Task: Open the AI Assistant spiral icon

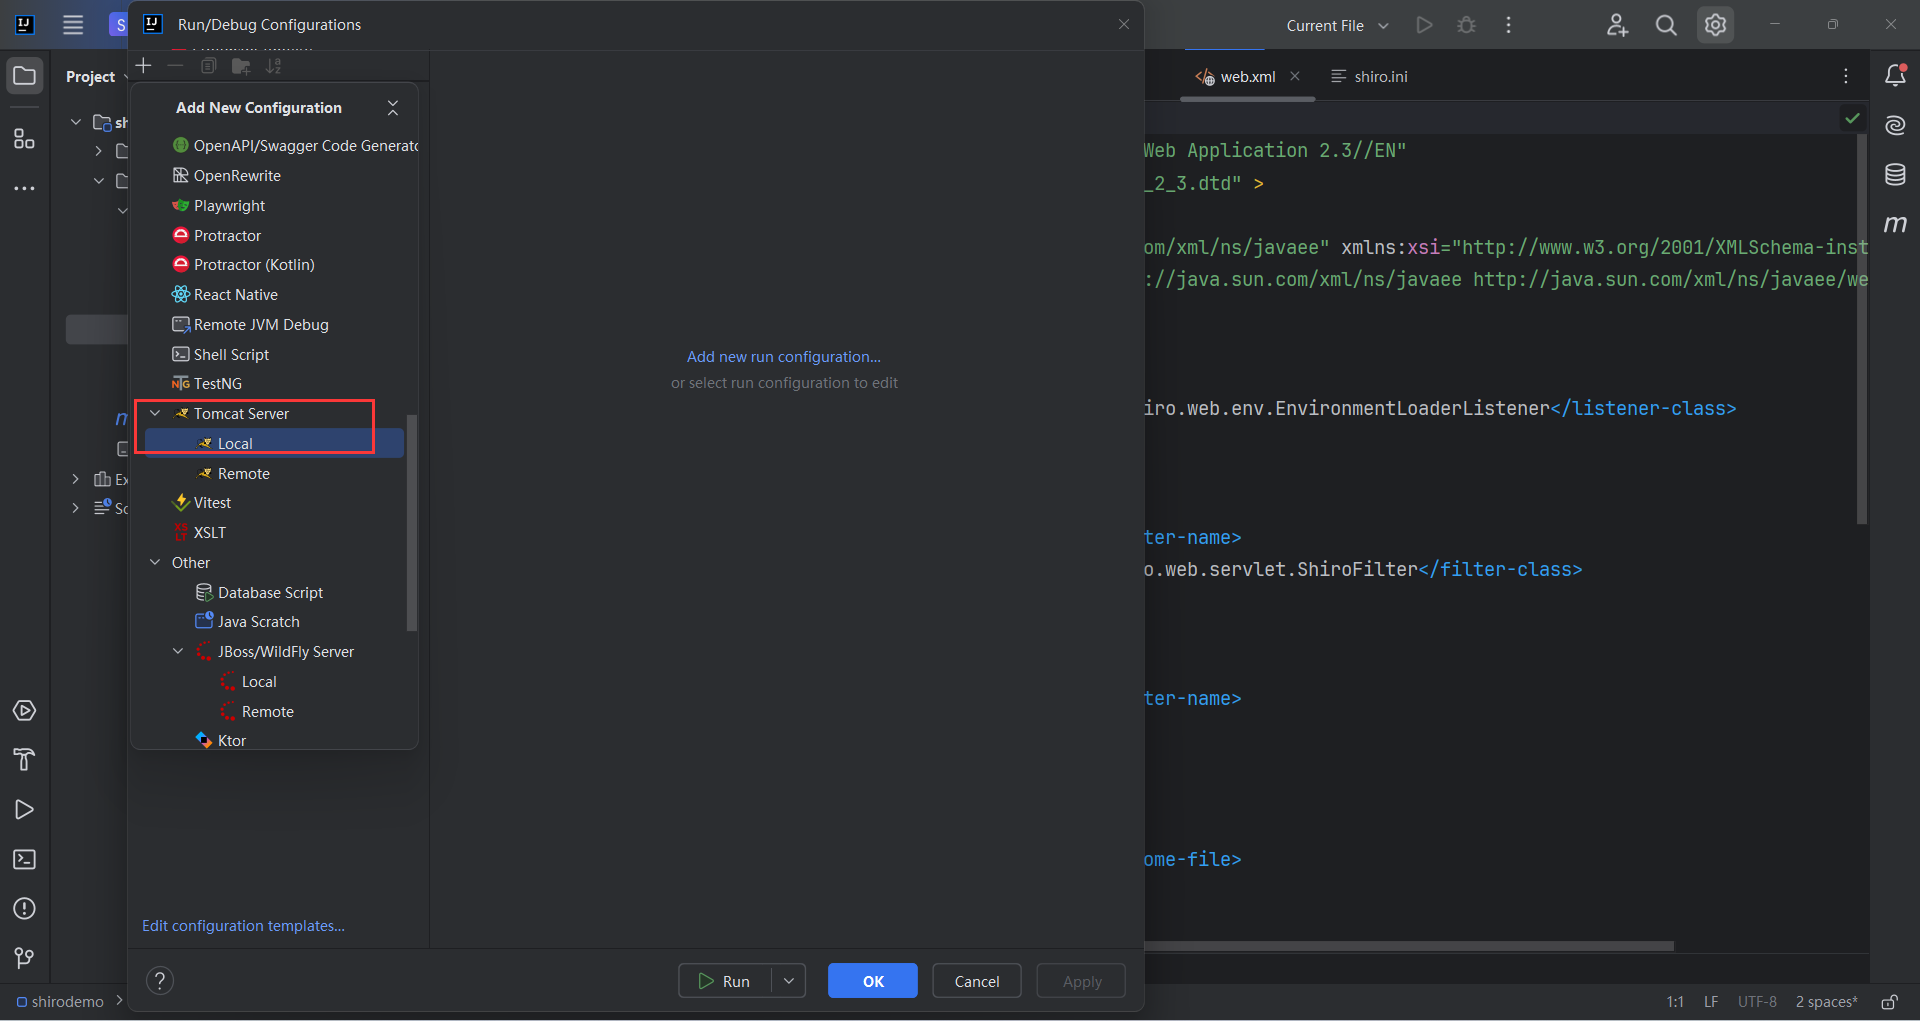Action: click(x=1895, y=125)
